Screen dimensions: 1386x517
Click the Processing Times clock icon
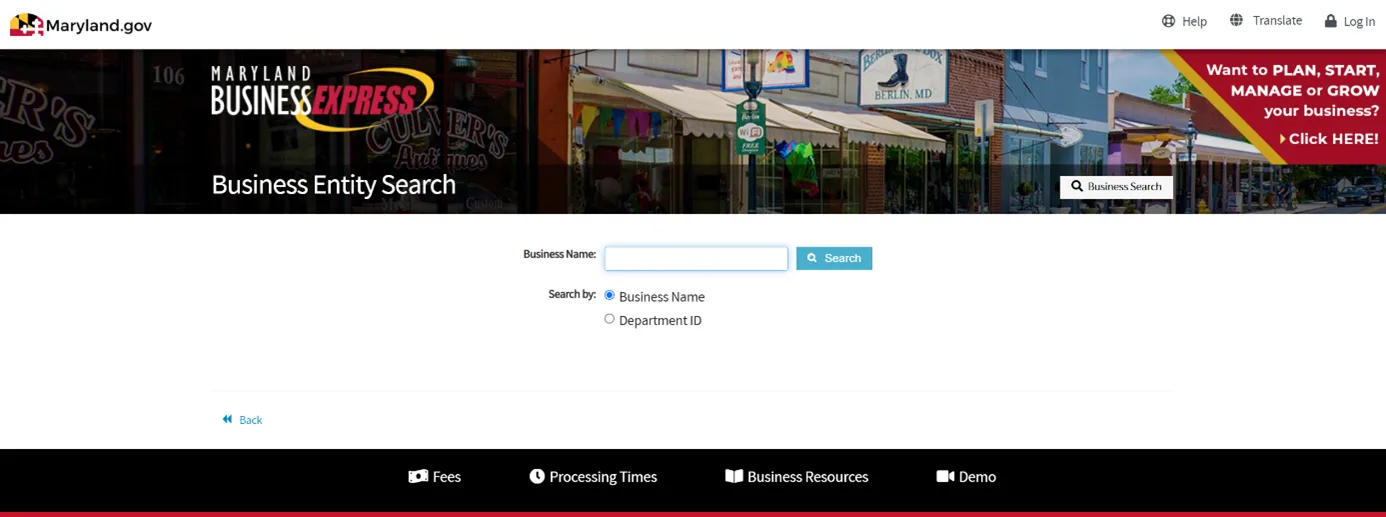coord(537,477)
